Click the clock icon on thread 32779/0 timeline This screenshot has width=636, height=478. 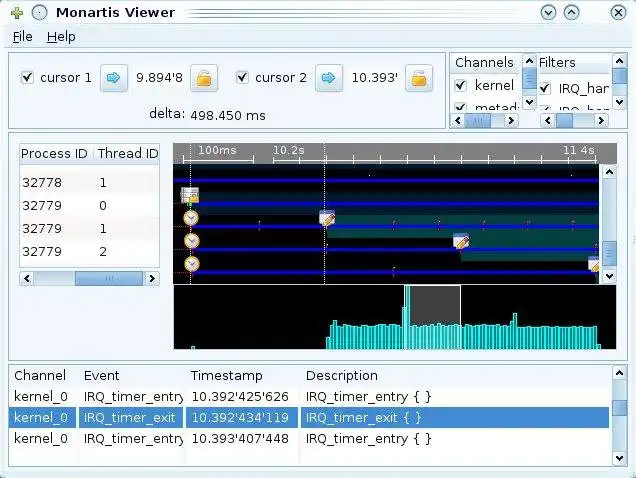tap(191, 218)
